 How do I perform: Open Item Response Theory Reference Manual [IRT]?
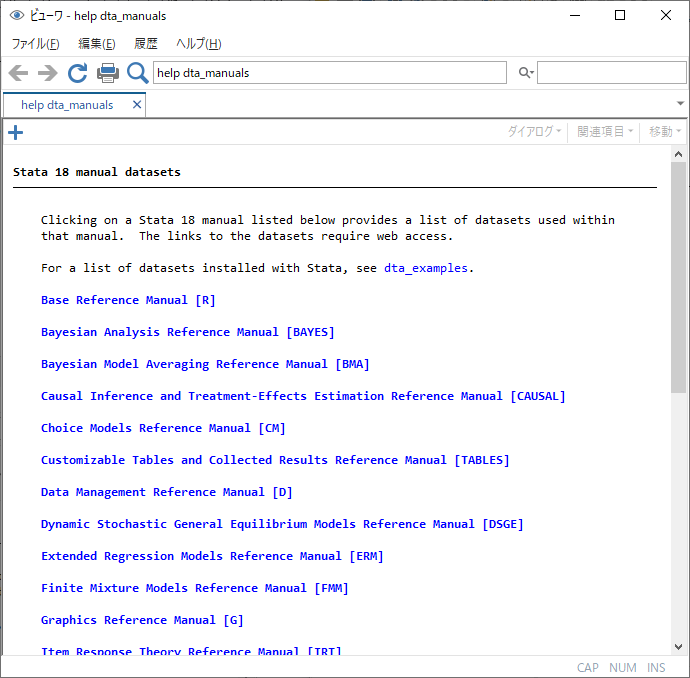[191, 651]
